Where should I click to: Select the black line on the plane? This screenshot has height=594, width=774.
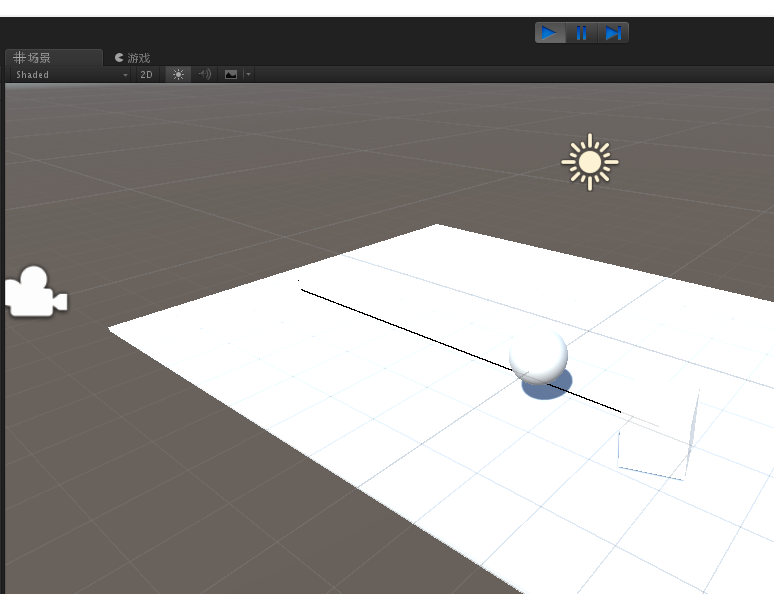pyautogui.click(x=460, y=350)
